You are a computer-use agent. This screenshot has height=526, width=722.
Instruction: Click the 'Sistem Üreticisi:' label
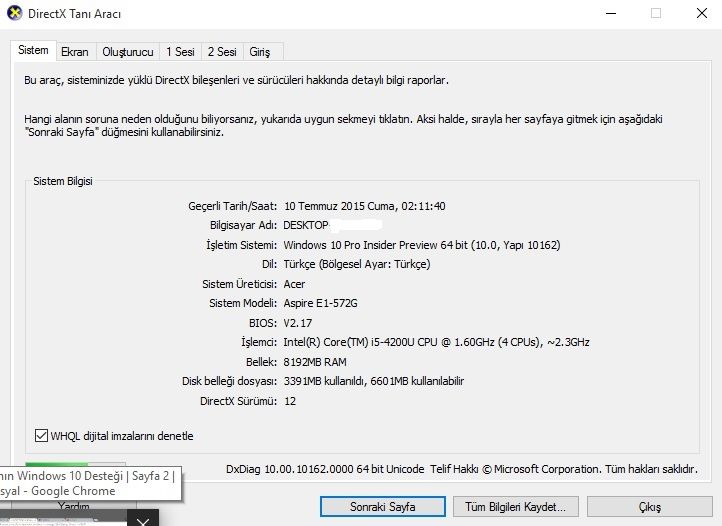(239, 284)
